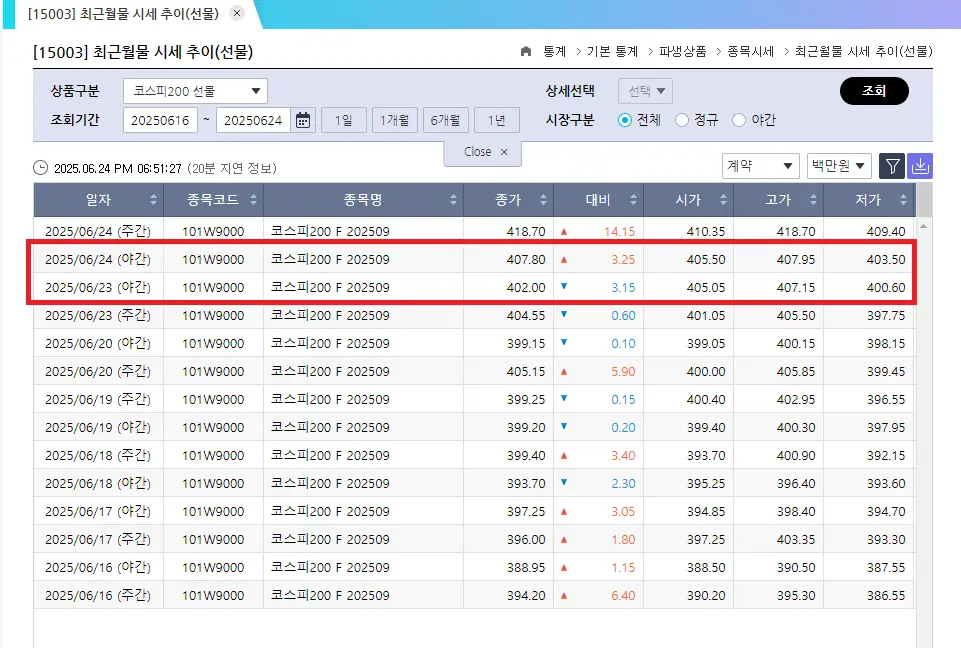Sort table by 고가 column arrows
This screenshot has width=961, height=648.
[x=813, y=200]
